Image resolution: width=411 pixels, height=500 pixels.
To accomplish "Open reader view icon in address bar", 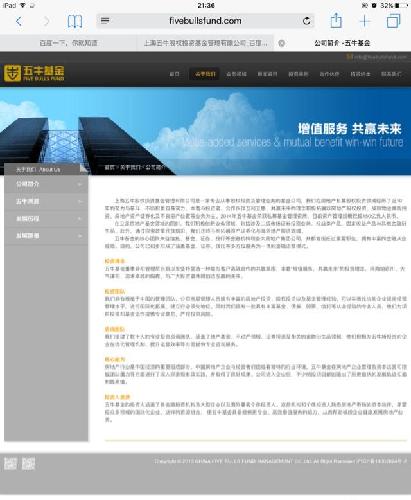I will coord(105,21).
